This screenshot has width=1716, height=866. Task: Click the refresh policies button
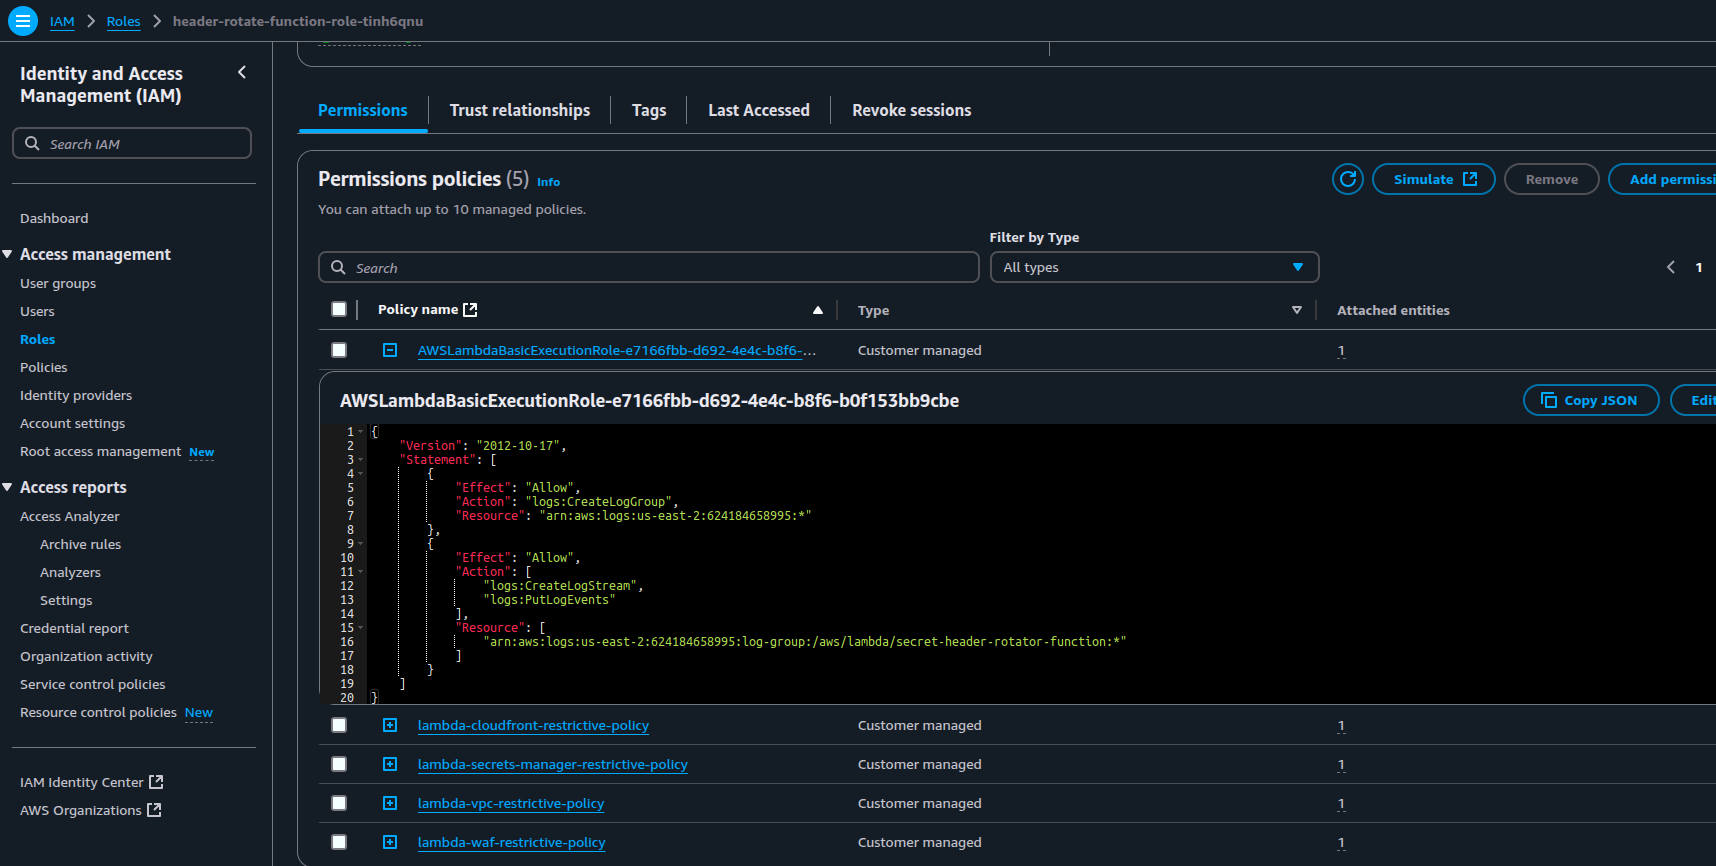[x=1347, y=179]
